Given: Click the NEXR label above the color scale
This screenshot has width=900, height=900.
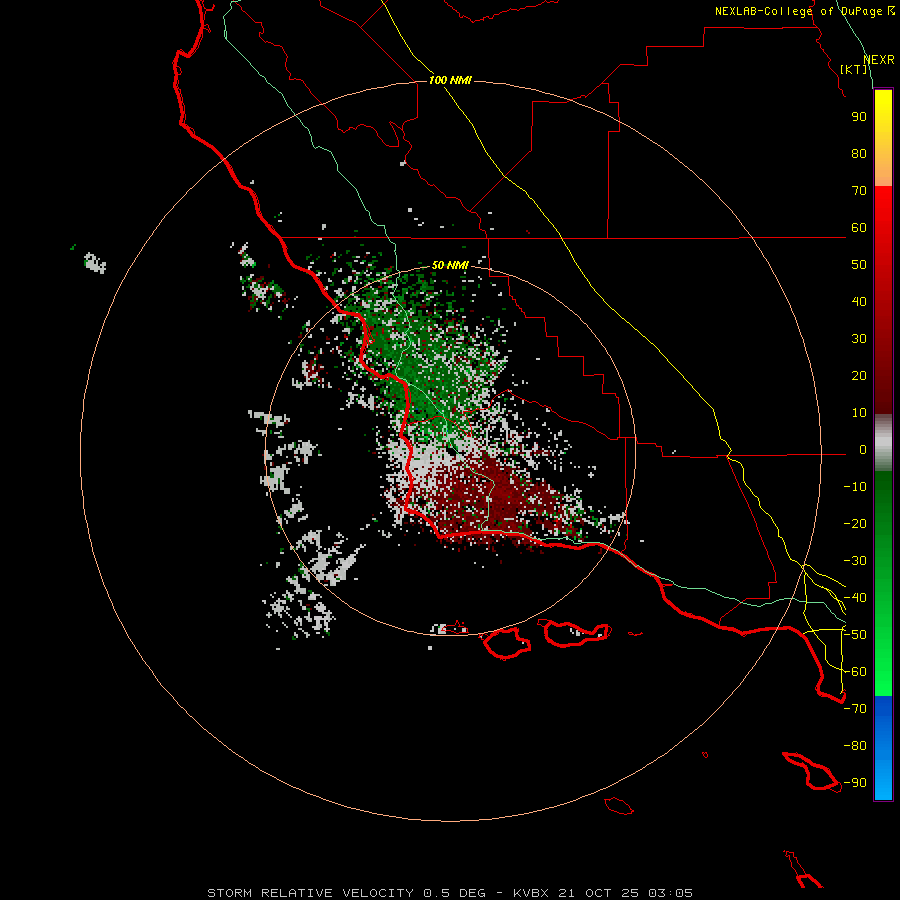Looking at the screenshot, I should point(879,60).
